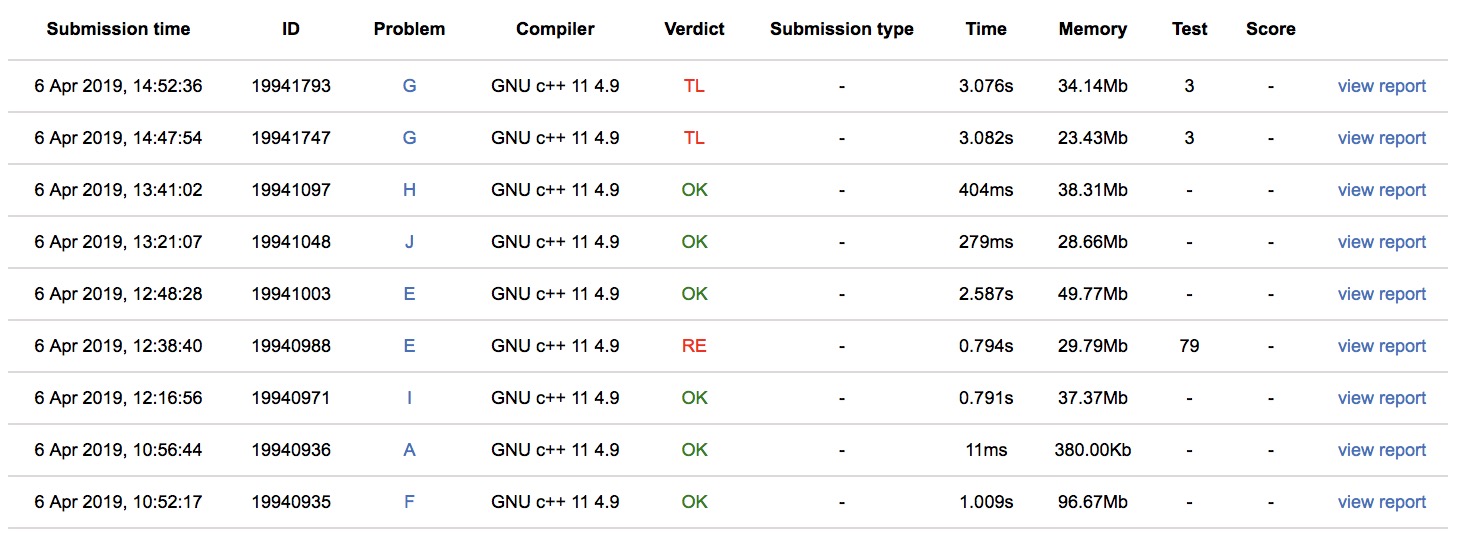View report for RE submission 19940988
Image resolution: width=1458 pixels, height=538 pixels.
pos(1381,346)
